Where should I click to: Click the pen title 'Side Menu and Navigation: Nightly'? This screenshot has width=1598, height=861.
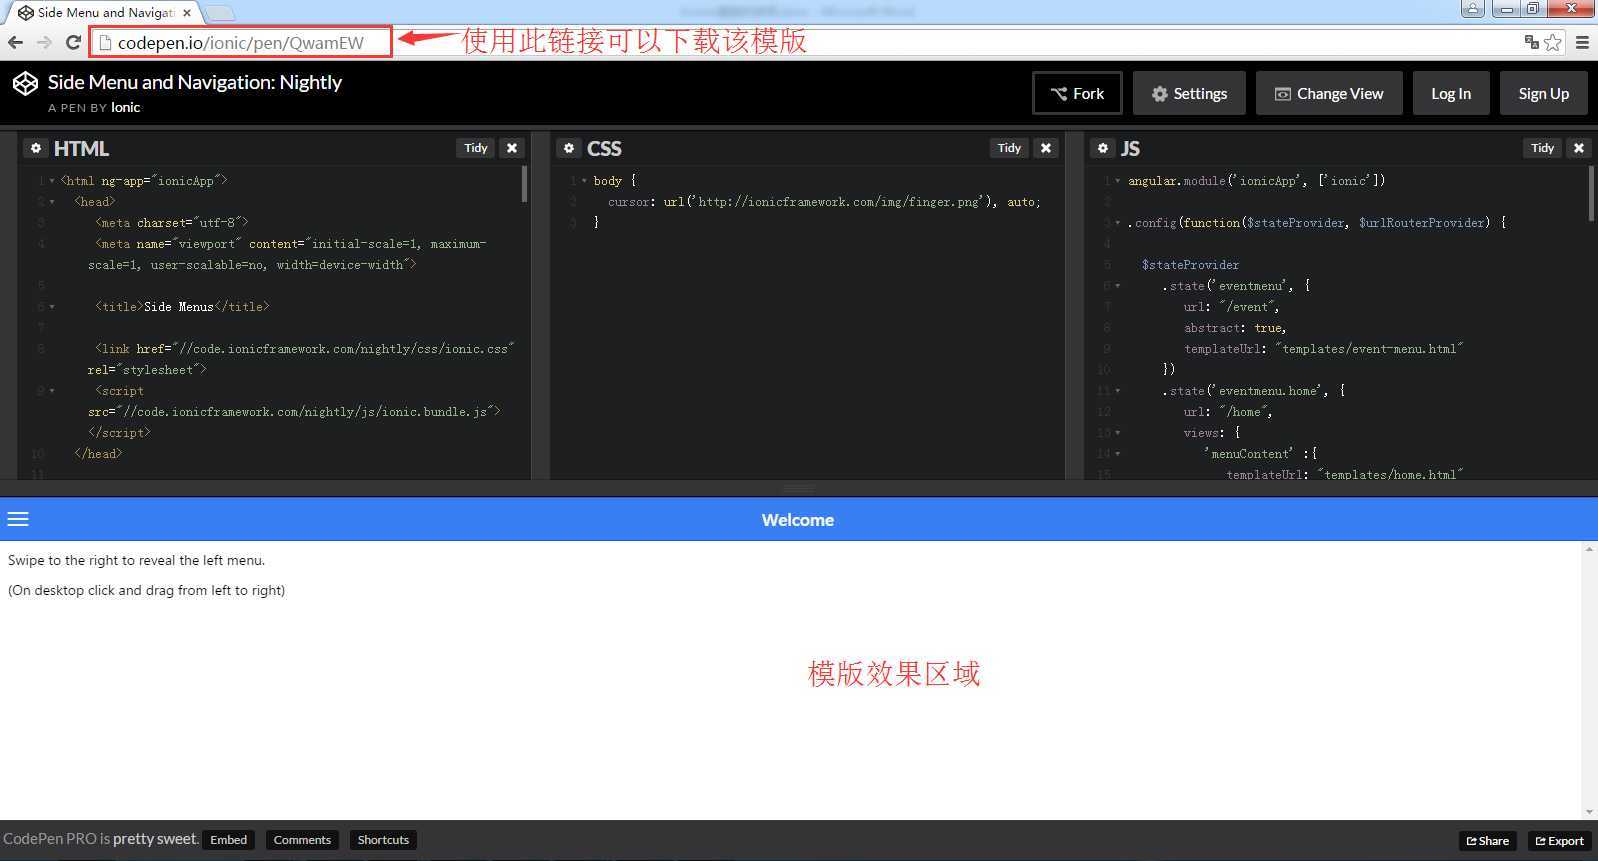195,82
